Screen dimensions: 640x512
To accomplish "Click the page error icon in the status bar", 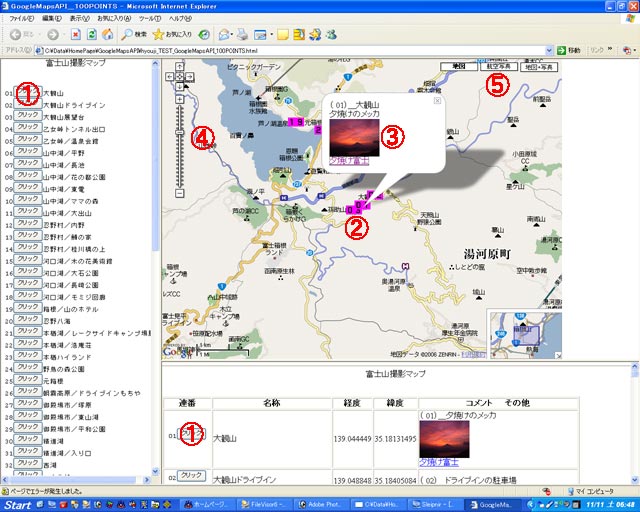I will point(5,492).
